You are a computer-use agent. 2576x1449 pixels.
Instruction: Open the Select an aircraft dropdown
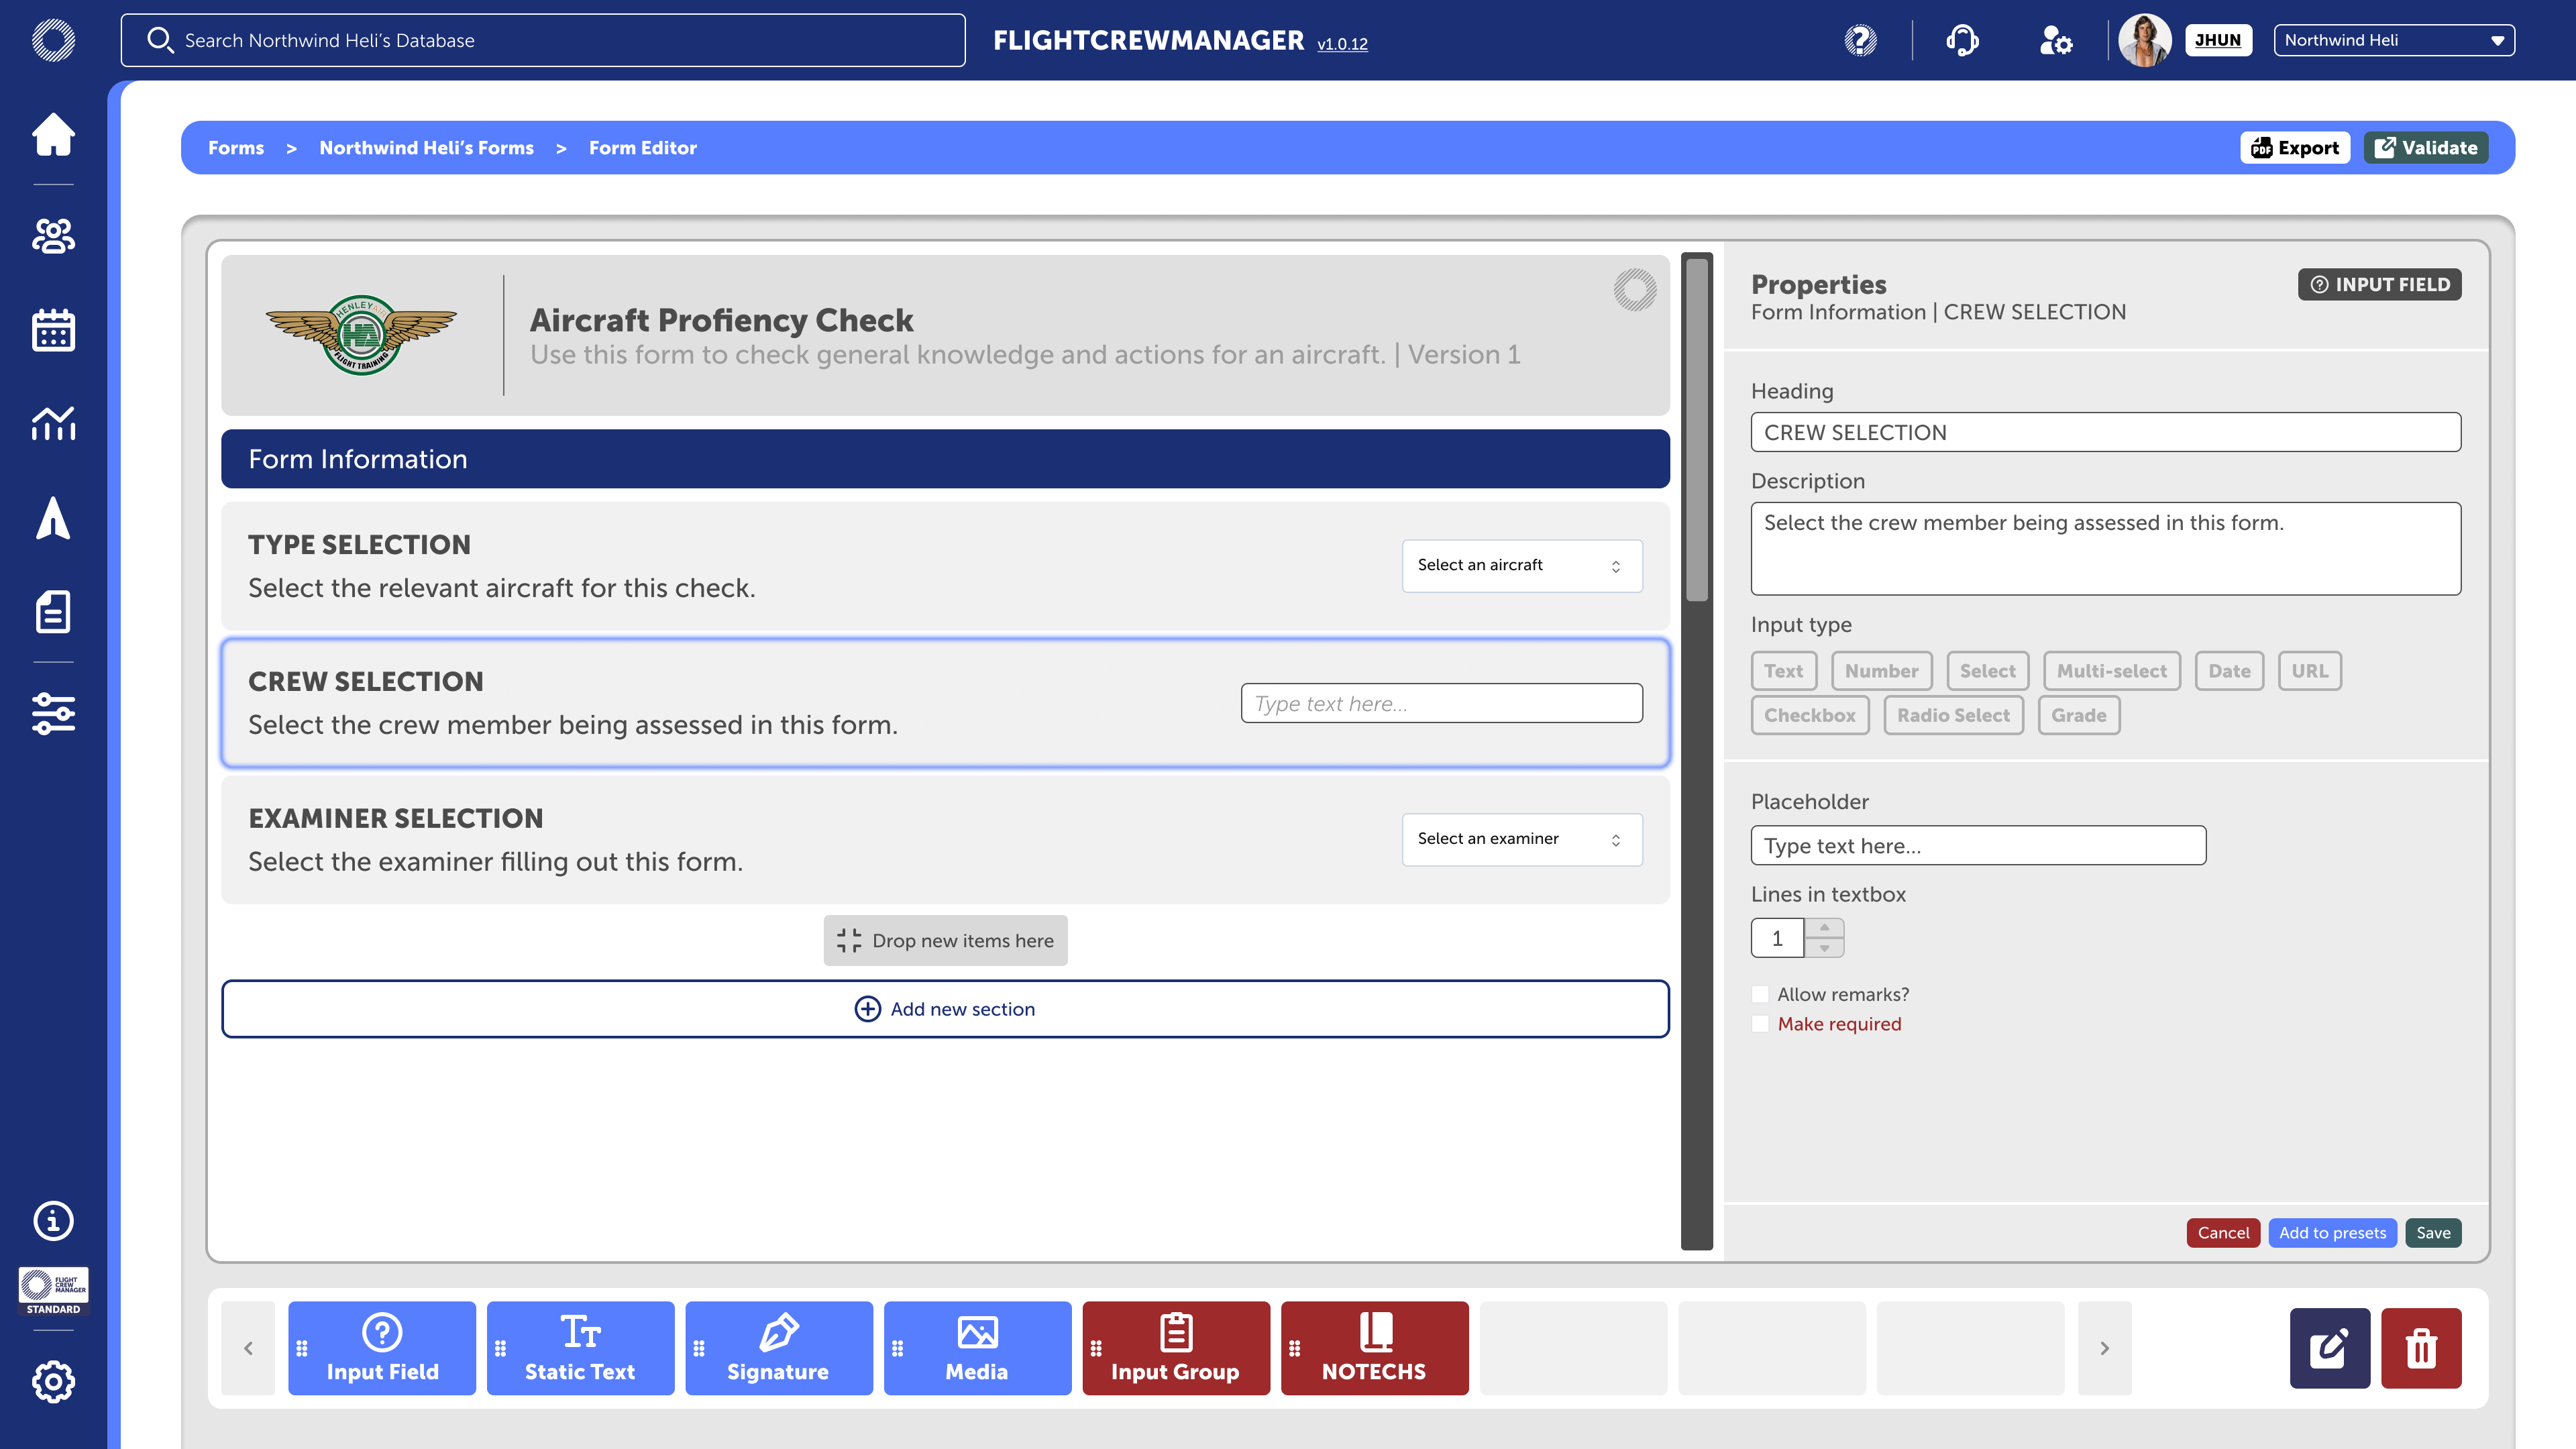coord(1521,565)
